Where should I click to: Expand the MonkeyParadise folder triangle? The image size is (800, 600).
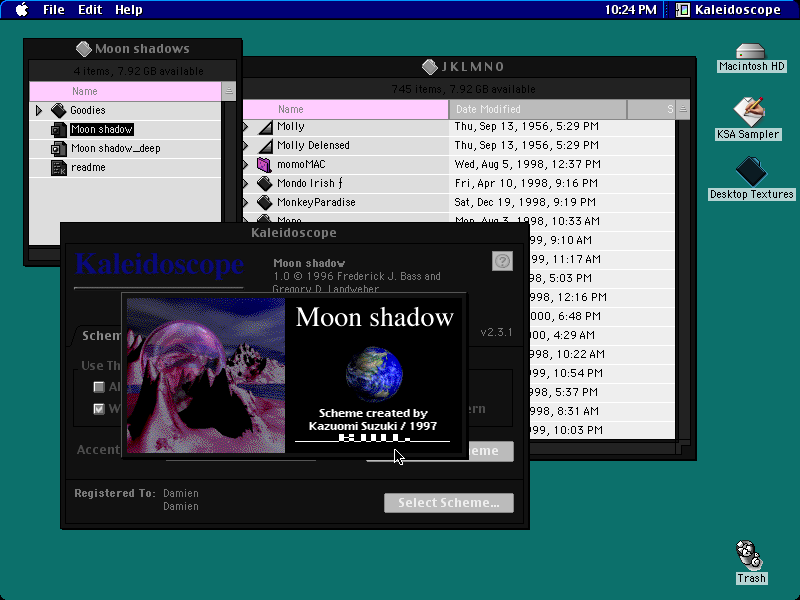[x=246, y=202]
